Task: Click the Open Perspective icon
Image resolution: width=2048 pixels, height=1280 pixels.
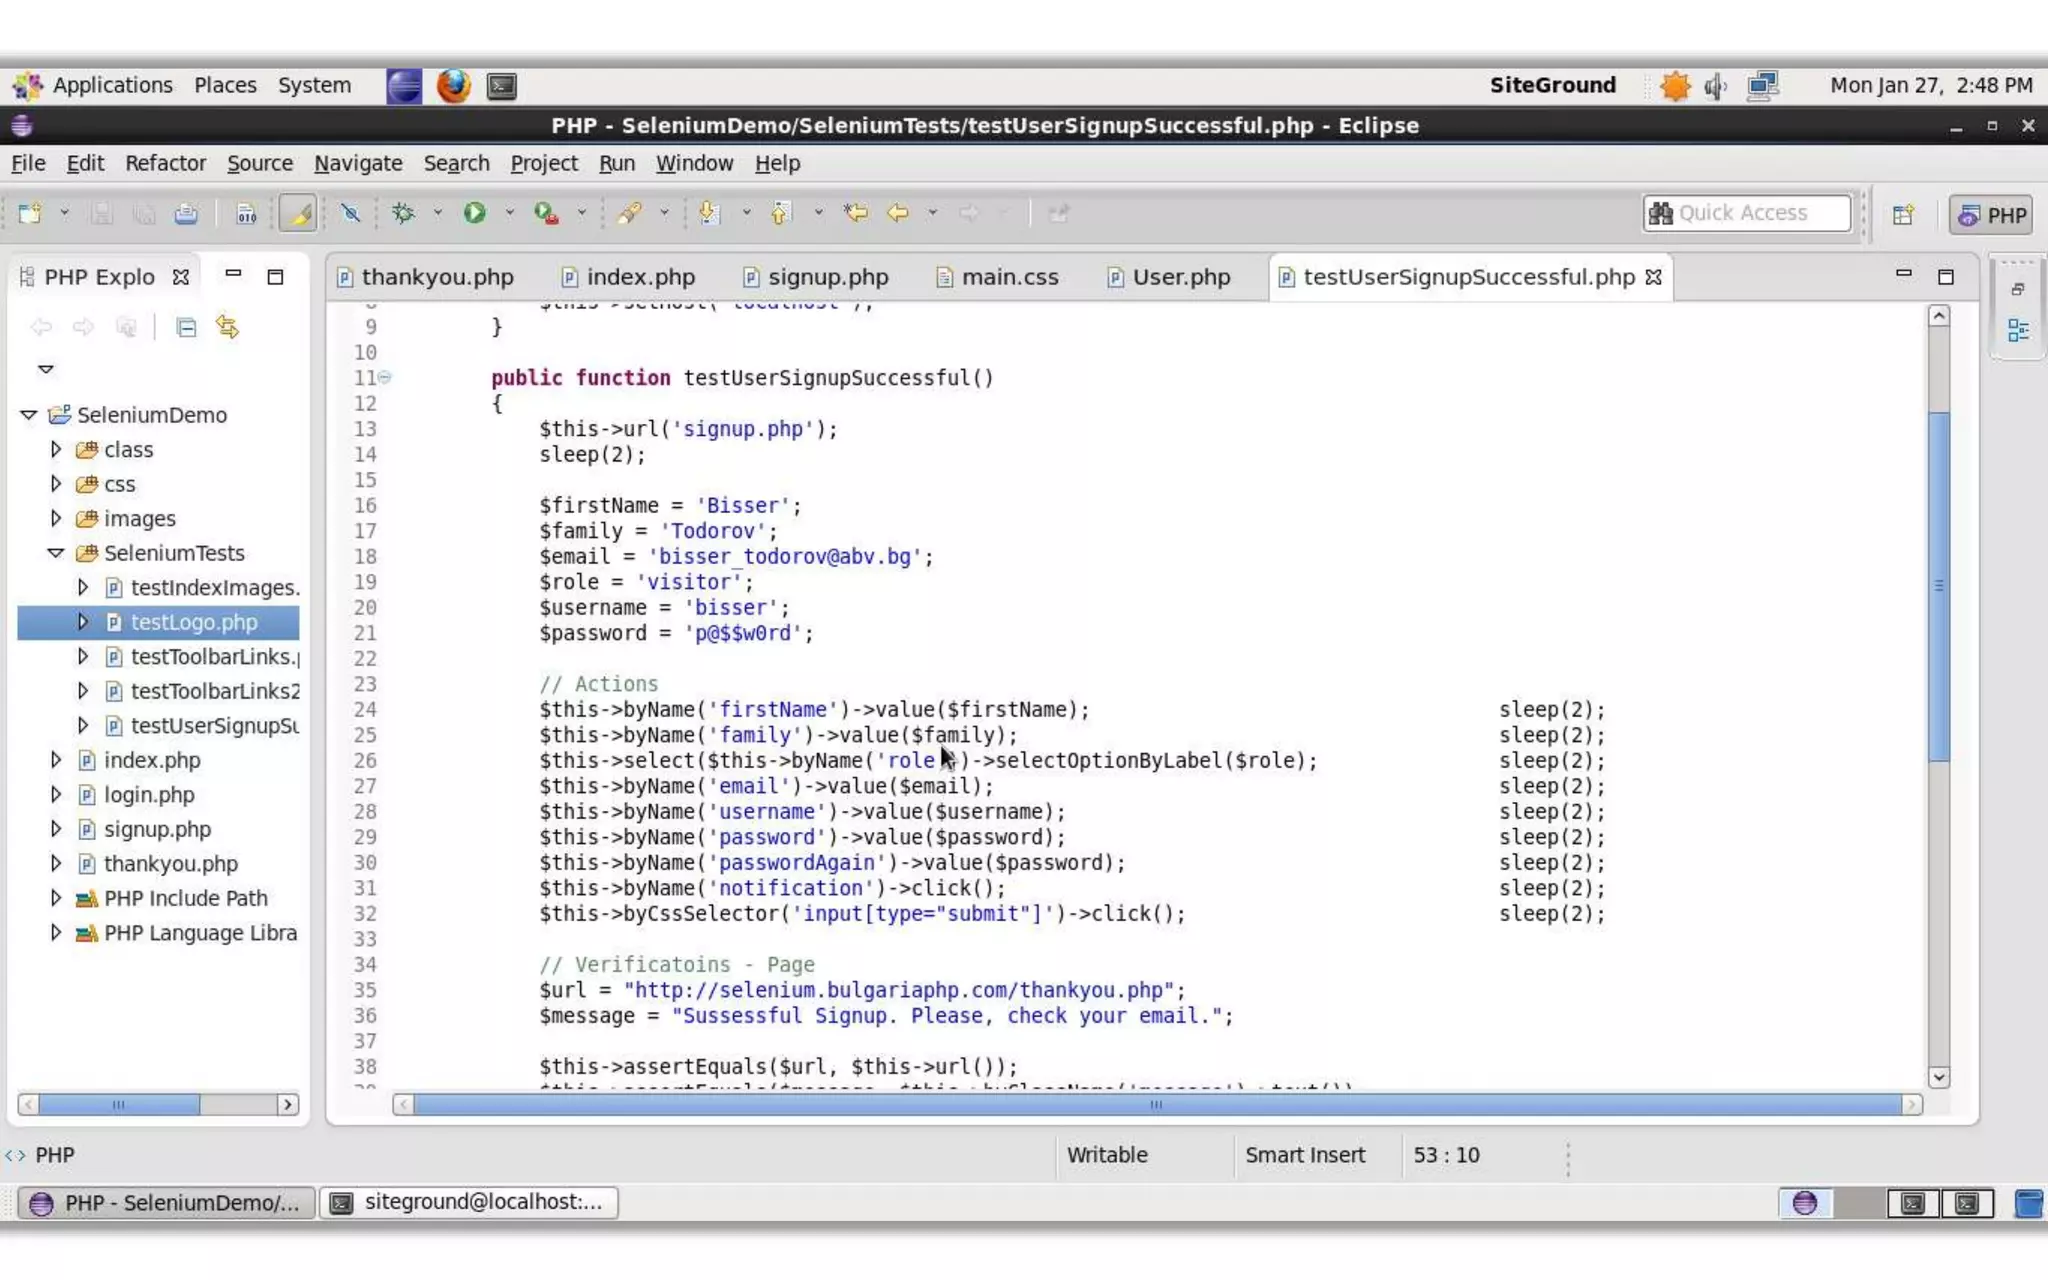Action: click(1902, 215)
